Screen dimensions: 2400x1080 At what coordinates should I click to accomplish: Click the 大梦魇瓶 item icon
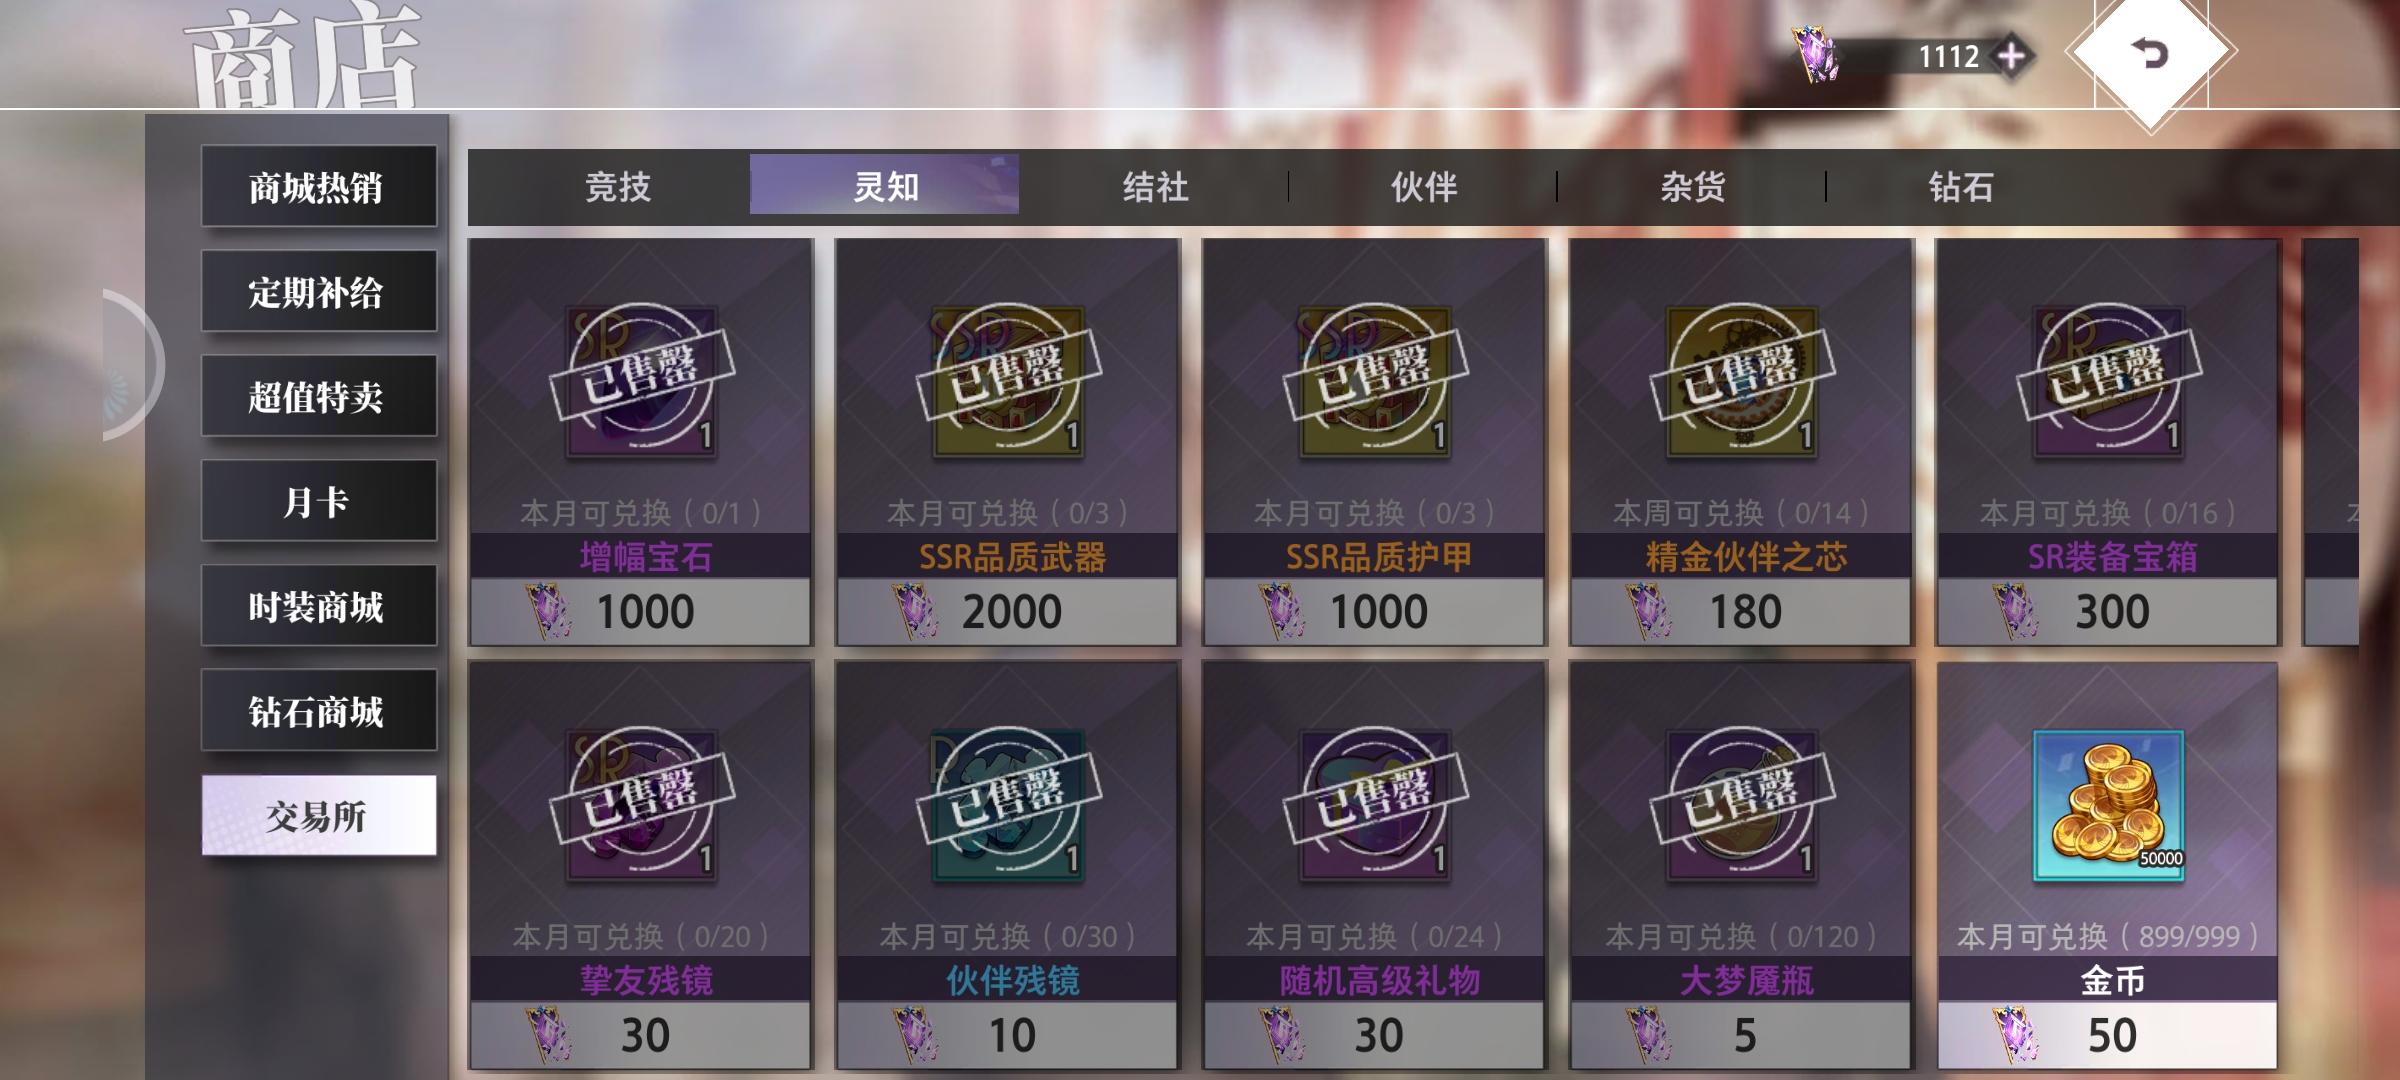pos(1741,806)
